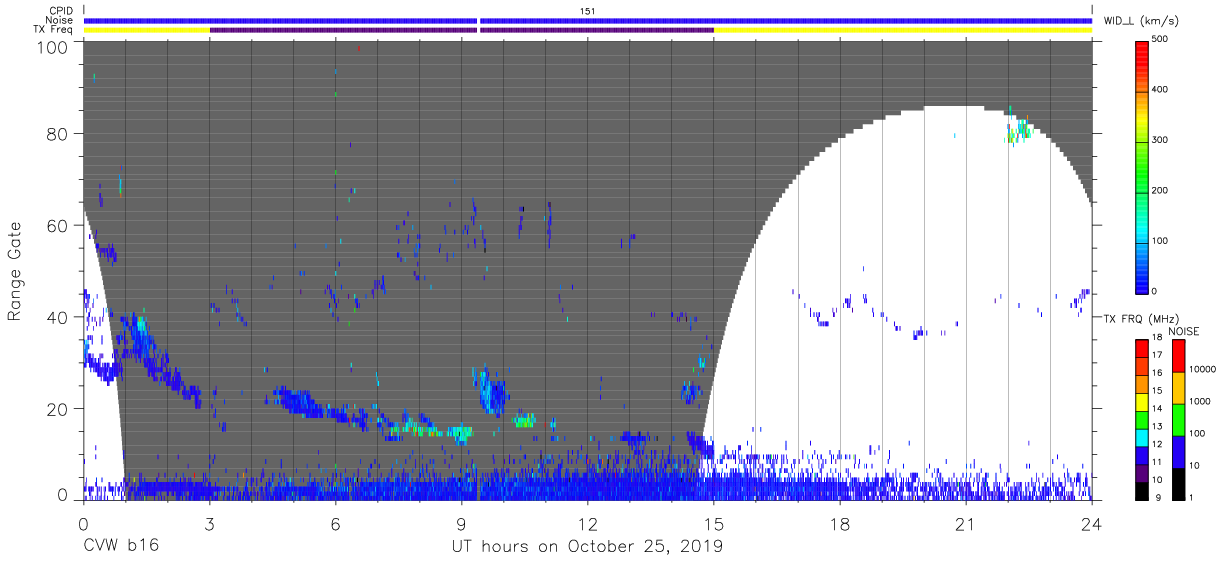Click the purple 3-15 UT TX Freq strip segment

461,30
